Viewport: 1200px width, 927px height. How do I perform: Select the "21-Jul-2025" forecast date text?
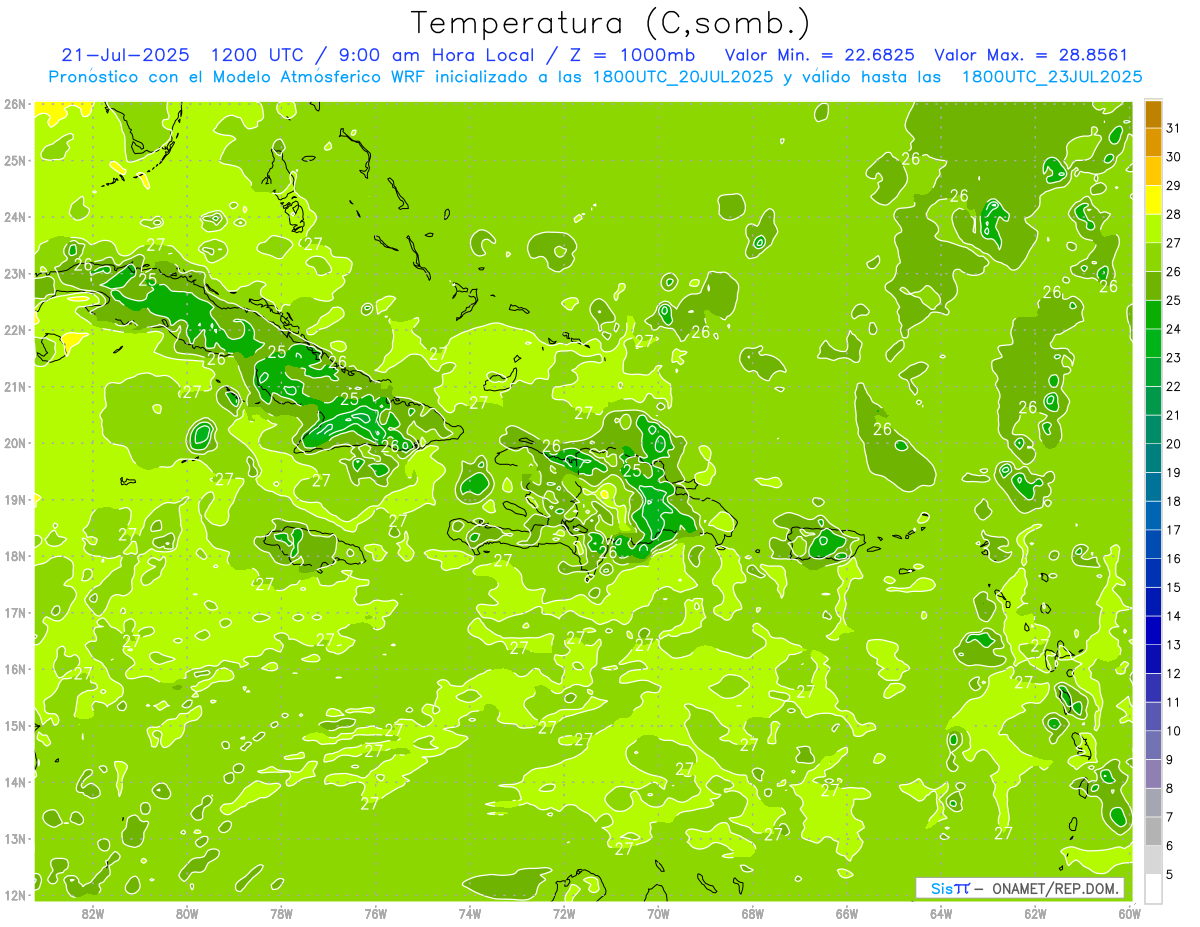click(x=125, y=55)
